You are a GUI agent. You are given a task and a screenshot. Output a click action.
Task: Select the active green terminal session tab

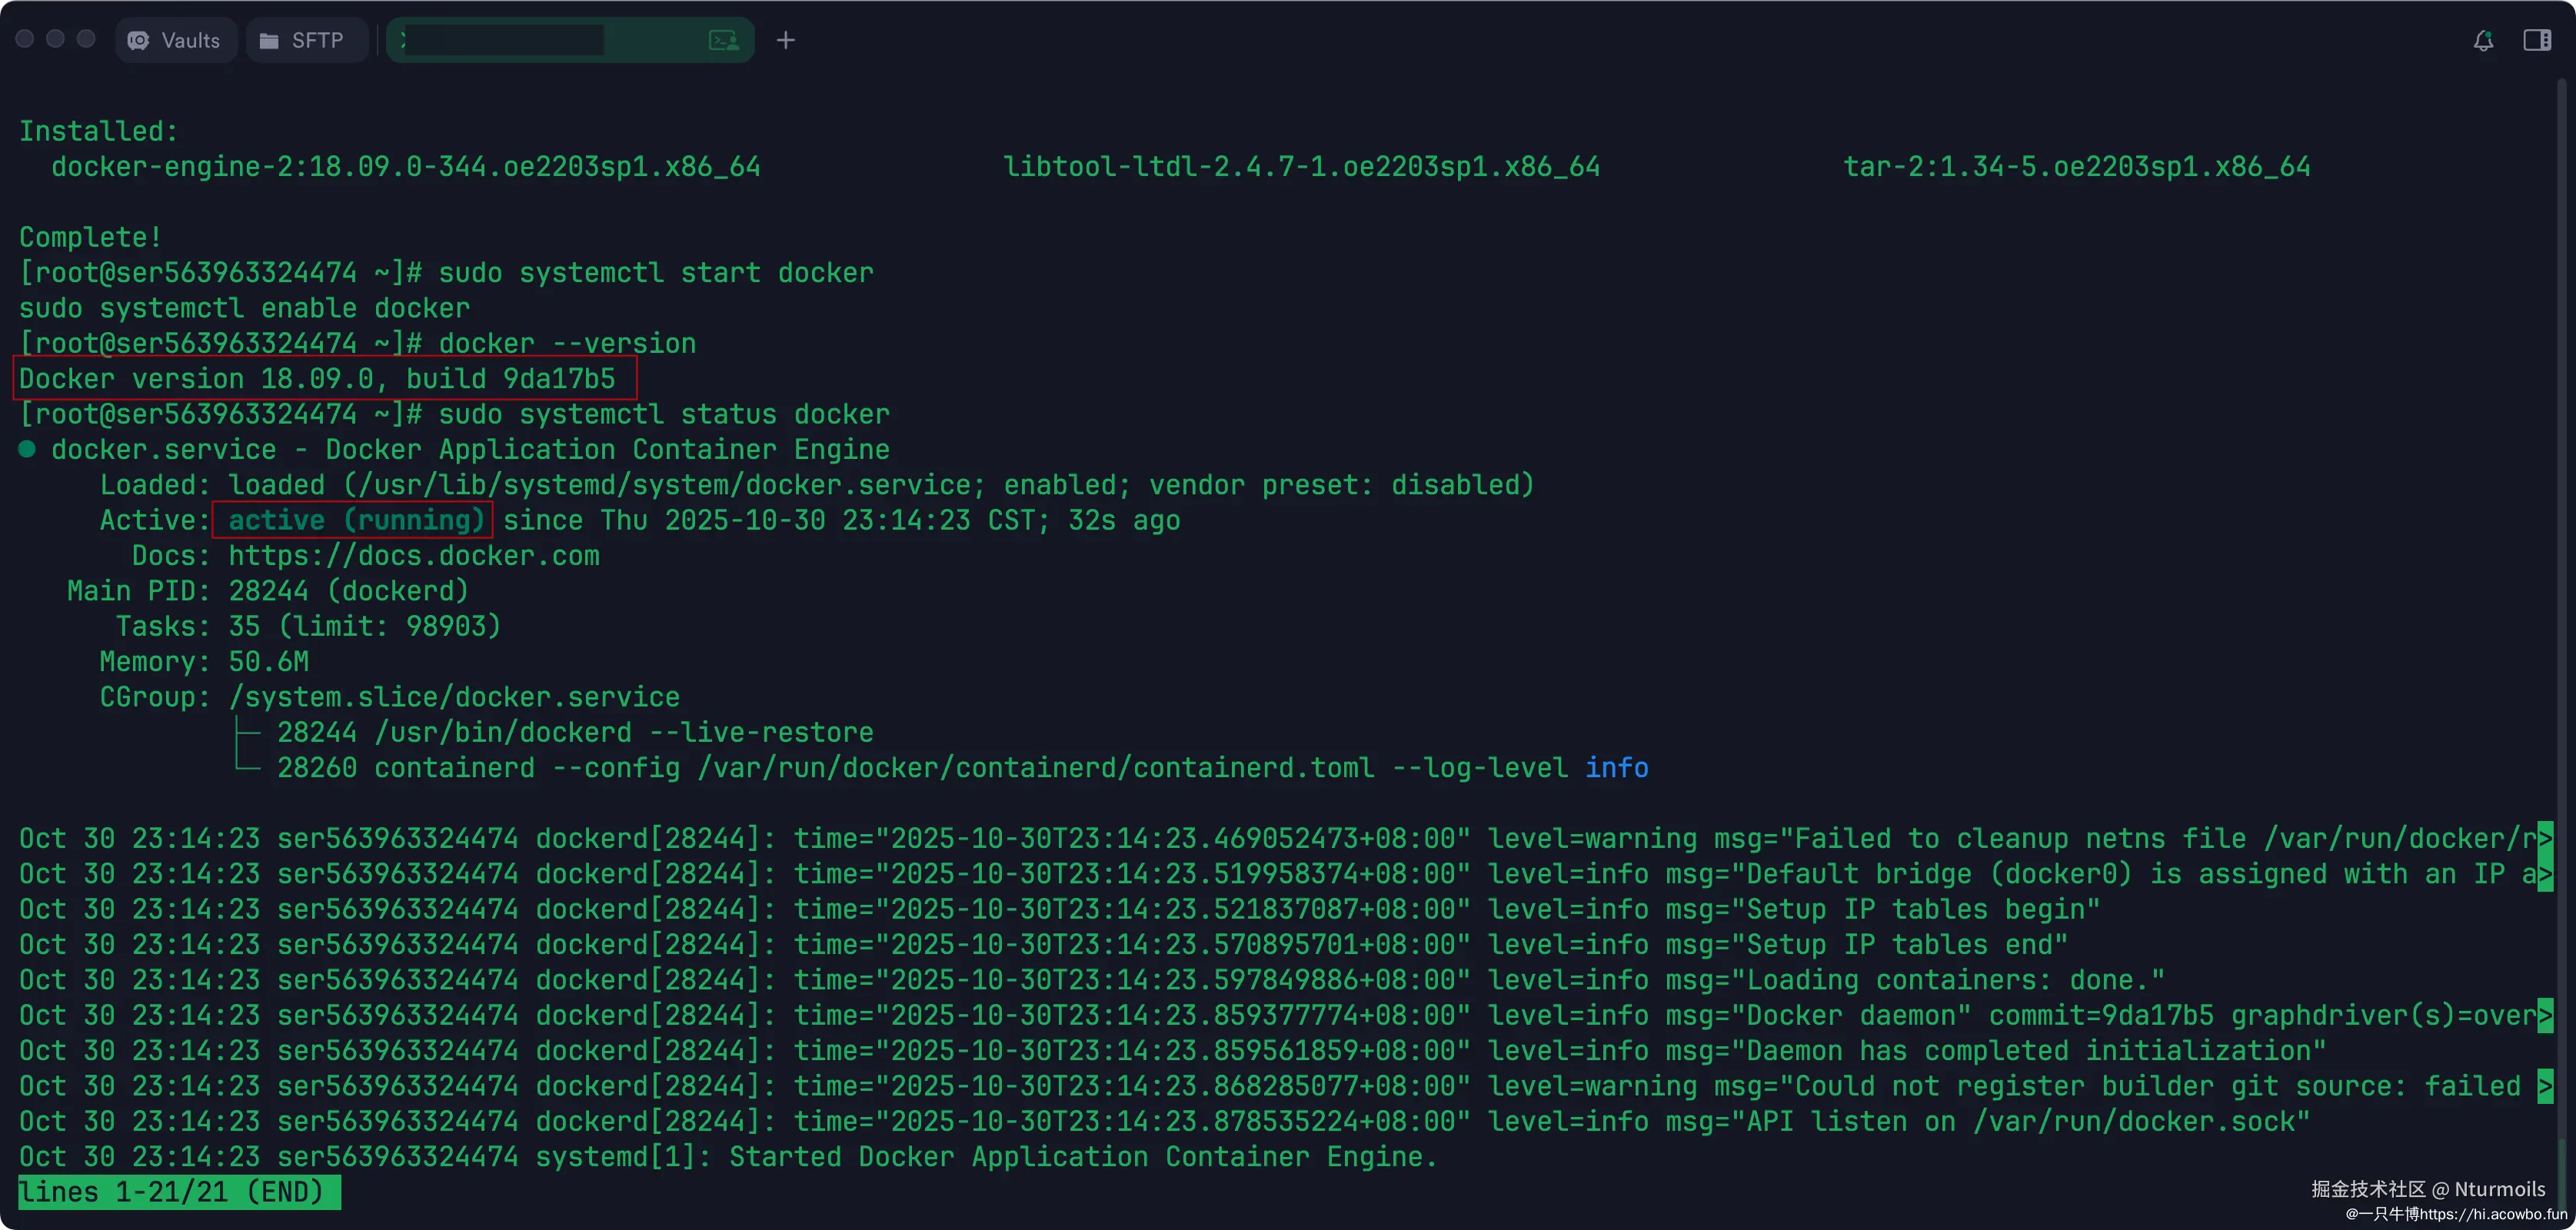(550, 40)
